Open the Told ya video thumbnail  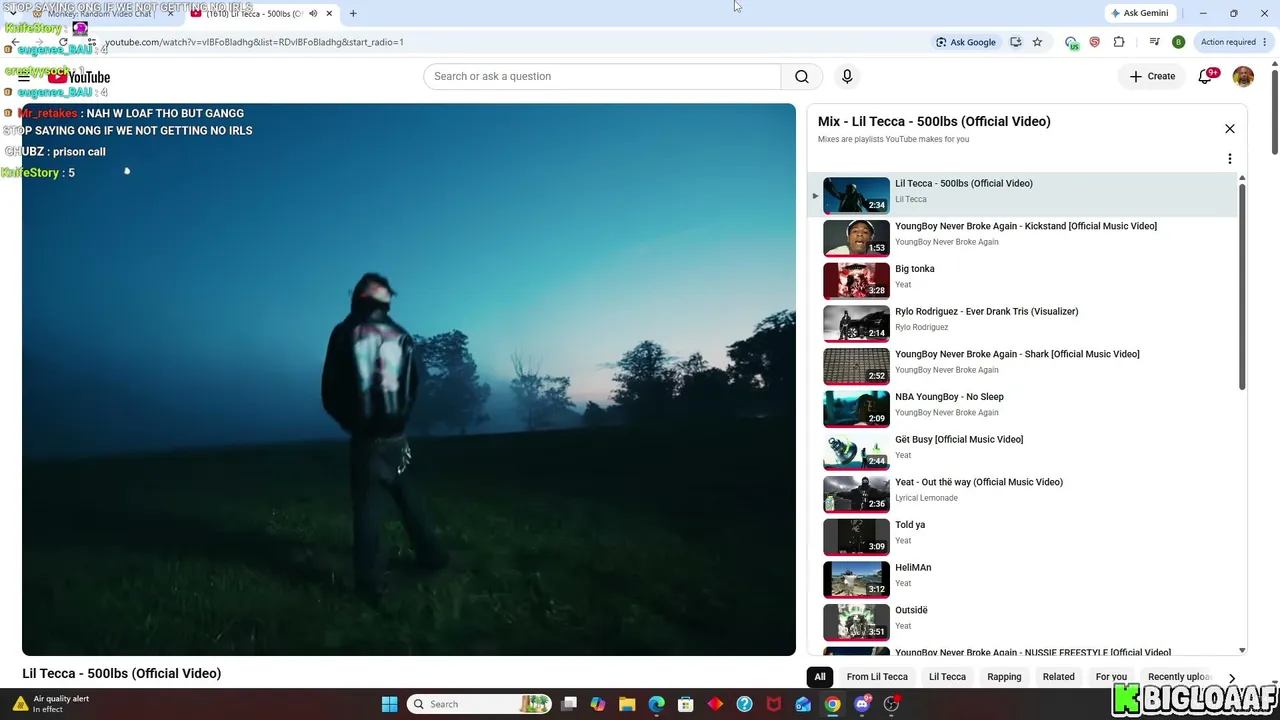pos(856,537)
